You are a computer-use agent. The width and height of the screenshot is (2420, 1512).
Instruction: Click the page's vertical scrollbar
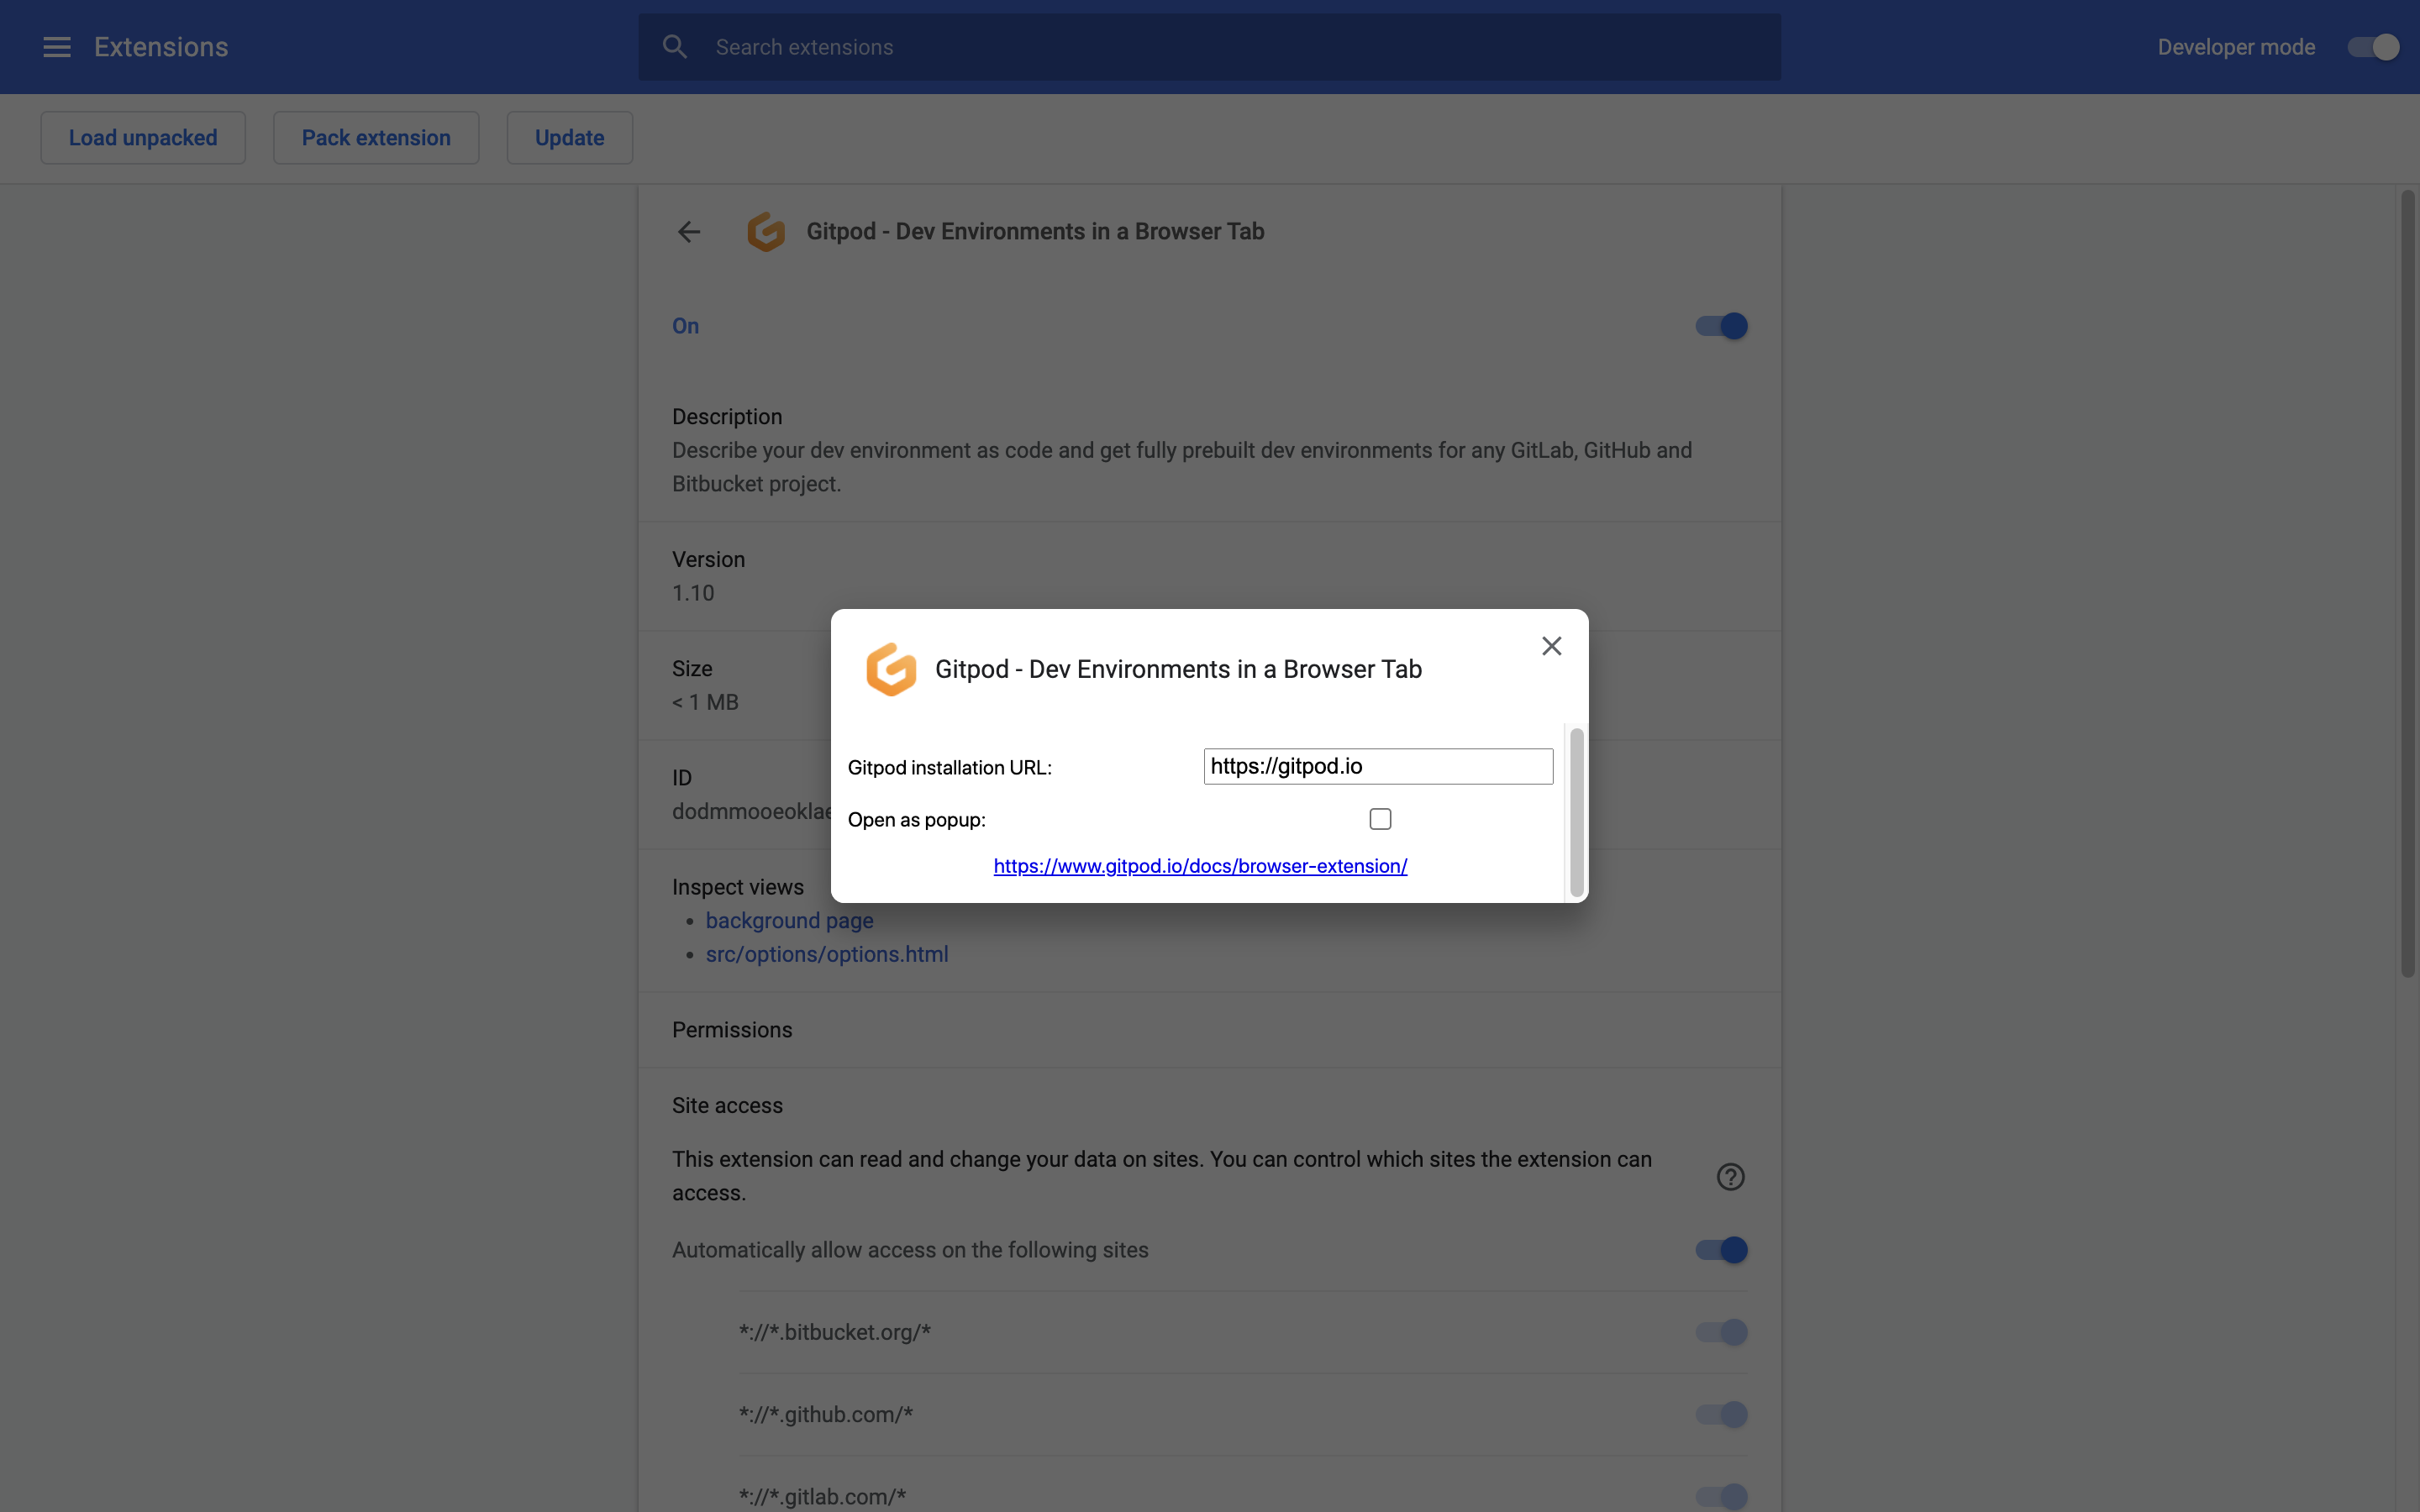(x=2408, y=583)
